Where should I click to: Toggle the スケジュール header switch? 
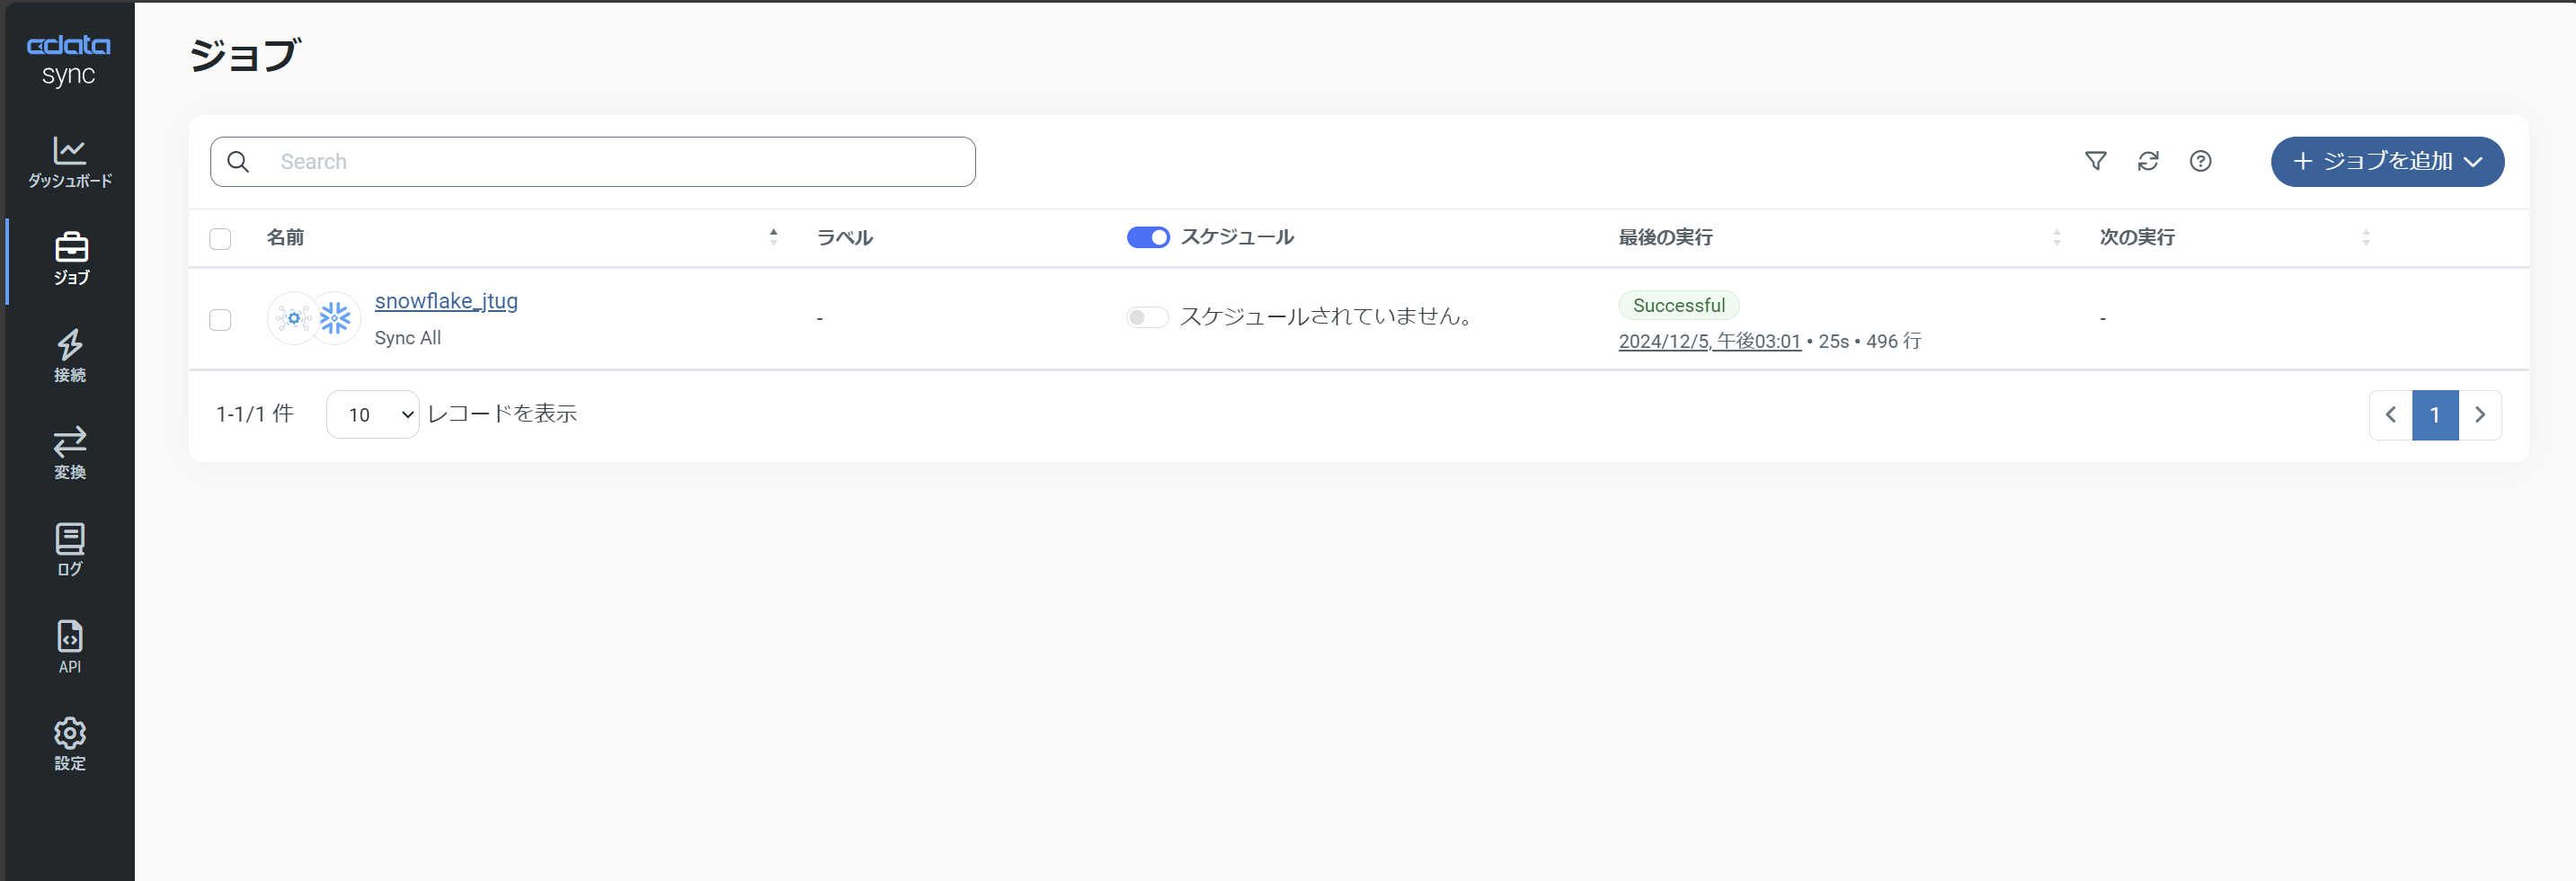point(1147,238)
